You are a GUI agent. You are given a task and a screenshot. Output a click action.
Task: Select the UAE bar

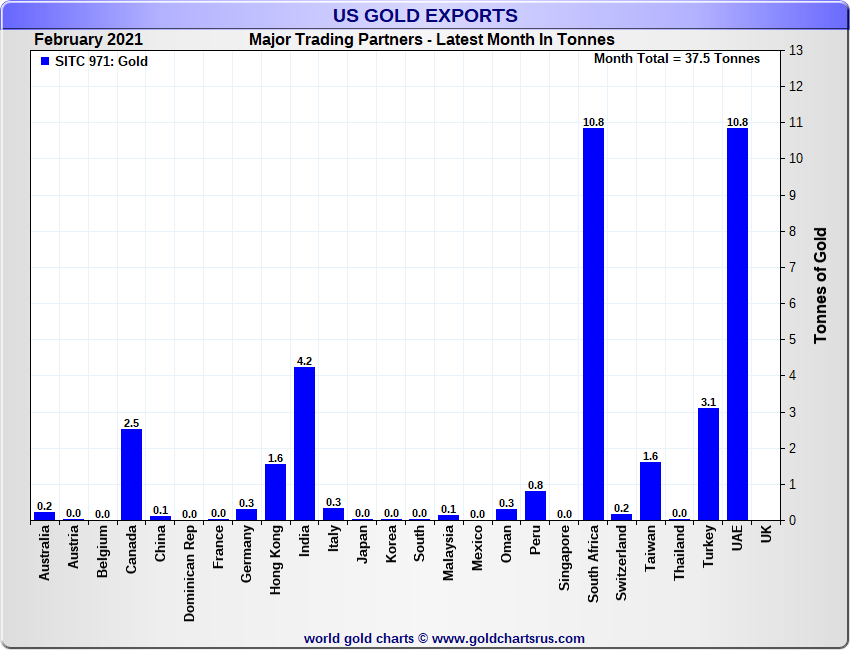coord(737,324)
